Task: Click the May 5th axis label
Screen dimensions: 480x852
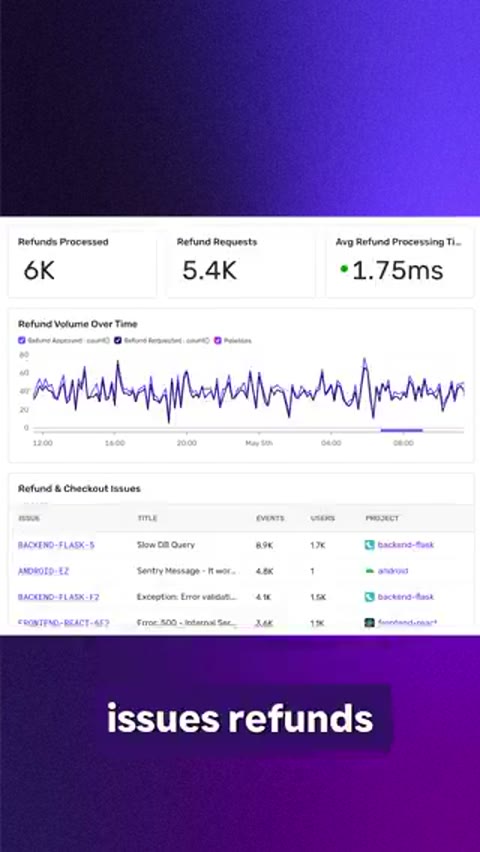Action: click(x=259, y=443)
